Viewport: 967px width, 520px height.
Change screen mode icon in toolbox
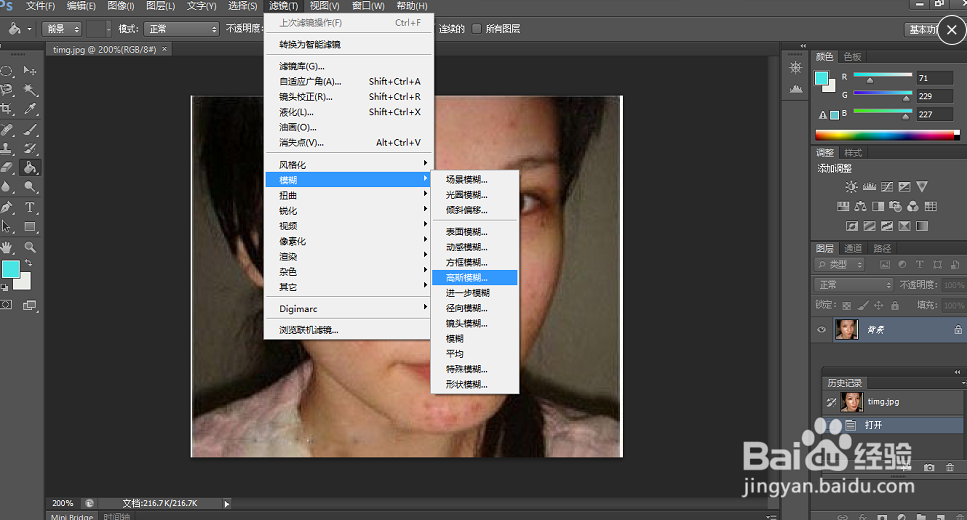pyautogui.click(x=30, y=305)
